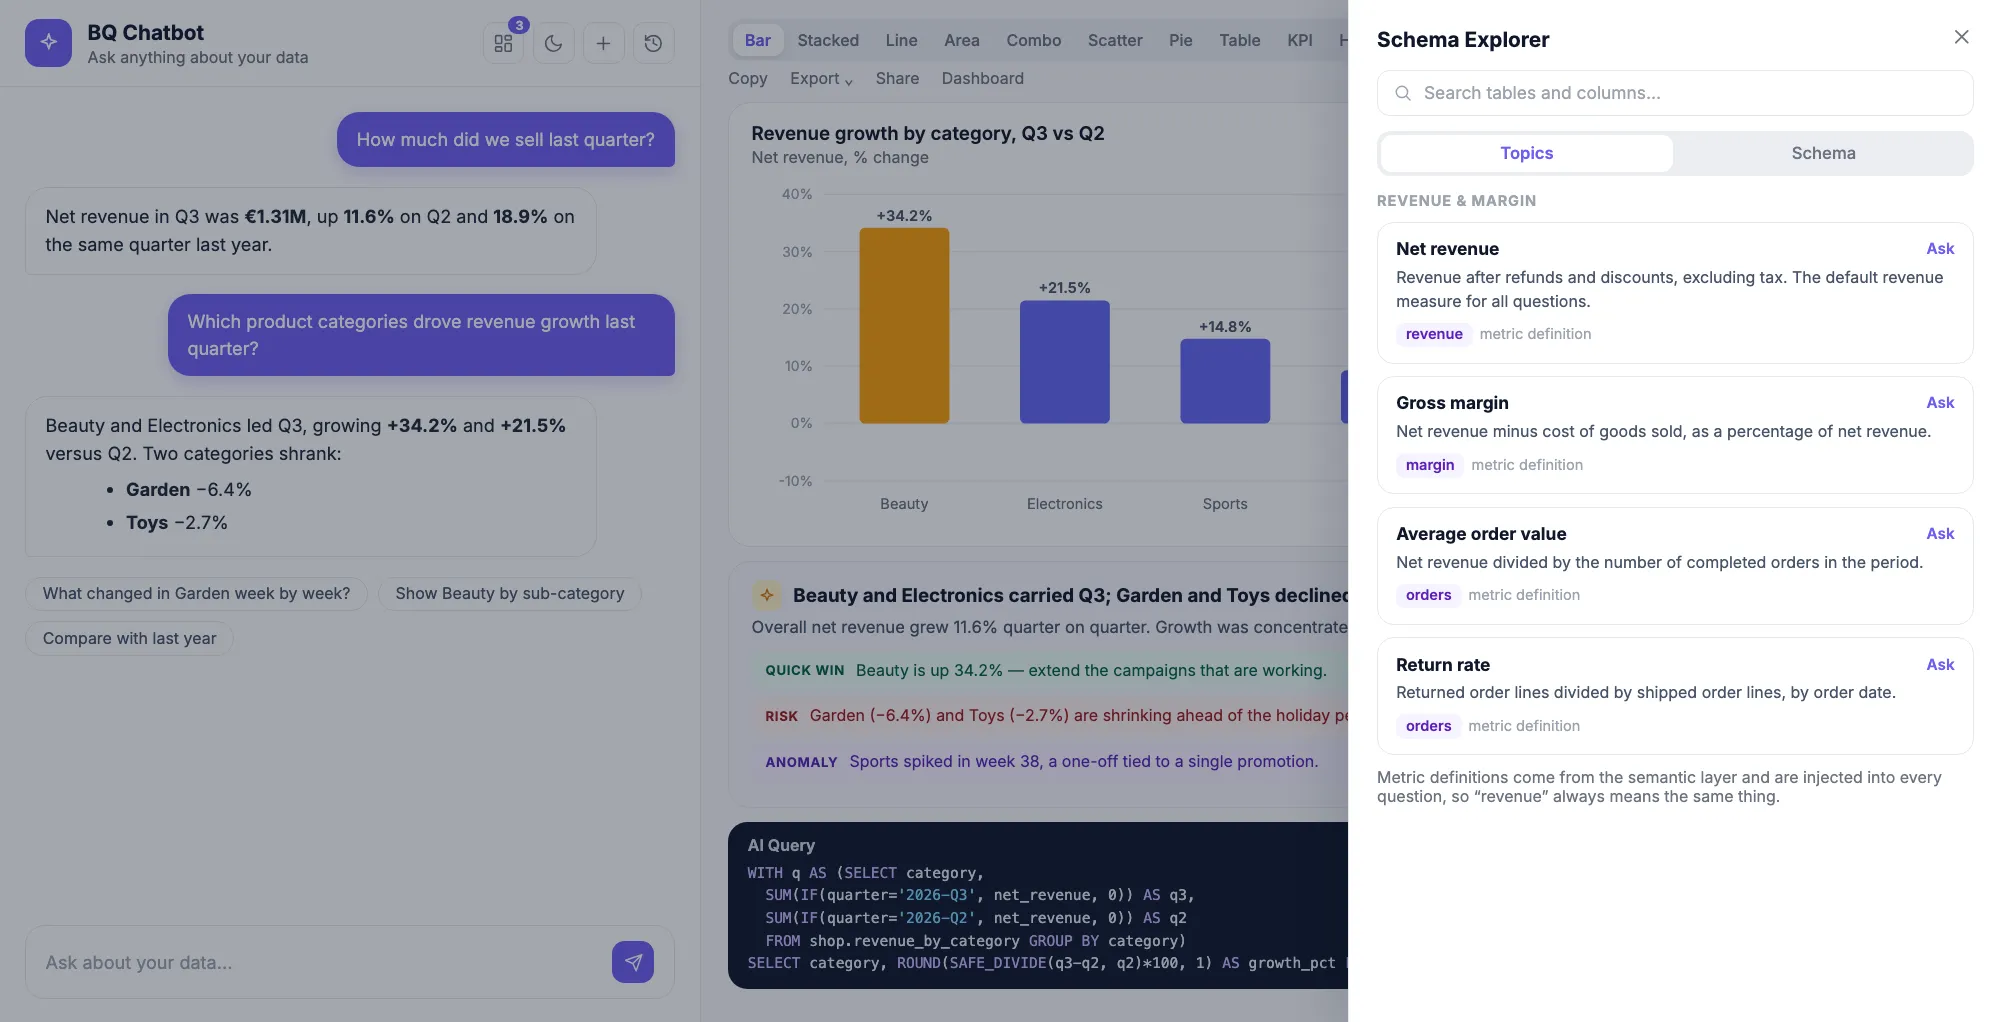The image size is (2002, 1022).
Task: Switch to the Stacked chart tab
Action: 828,40
